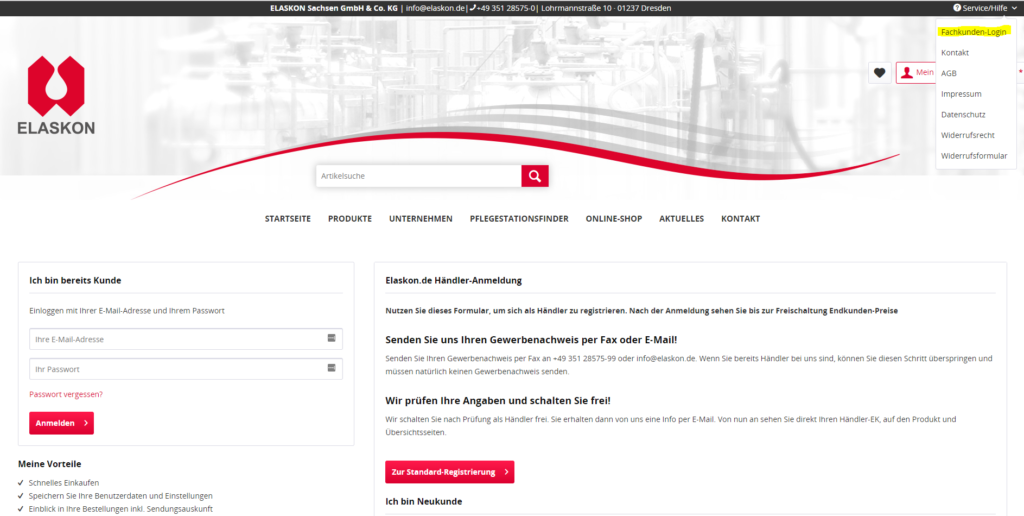The image size is (1024, 516).
Task: Focus the Artikelsuche search field
Action: [418, 176]
